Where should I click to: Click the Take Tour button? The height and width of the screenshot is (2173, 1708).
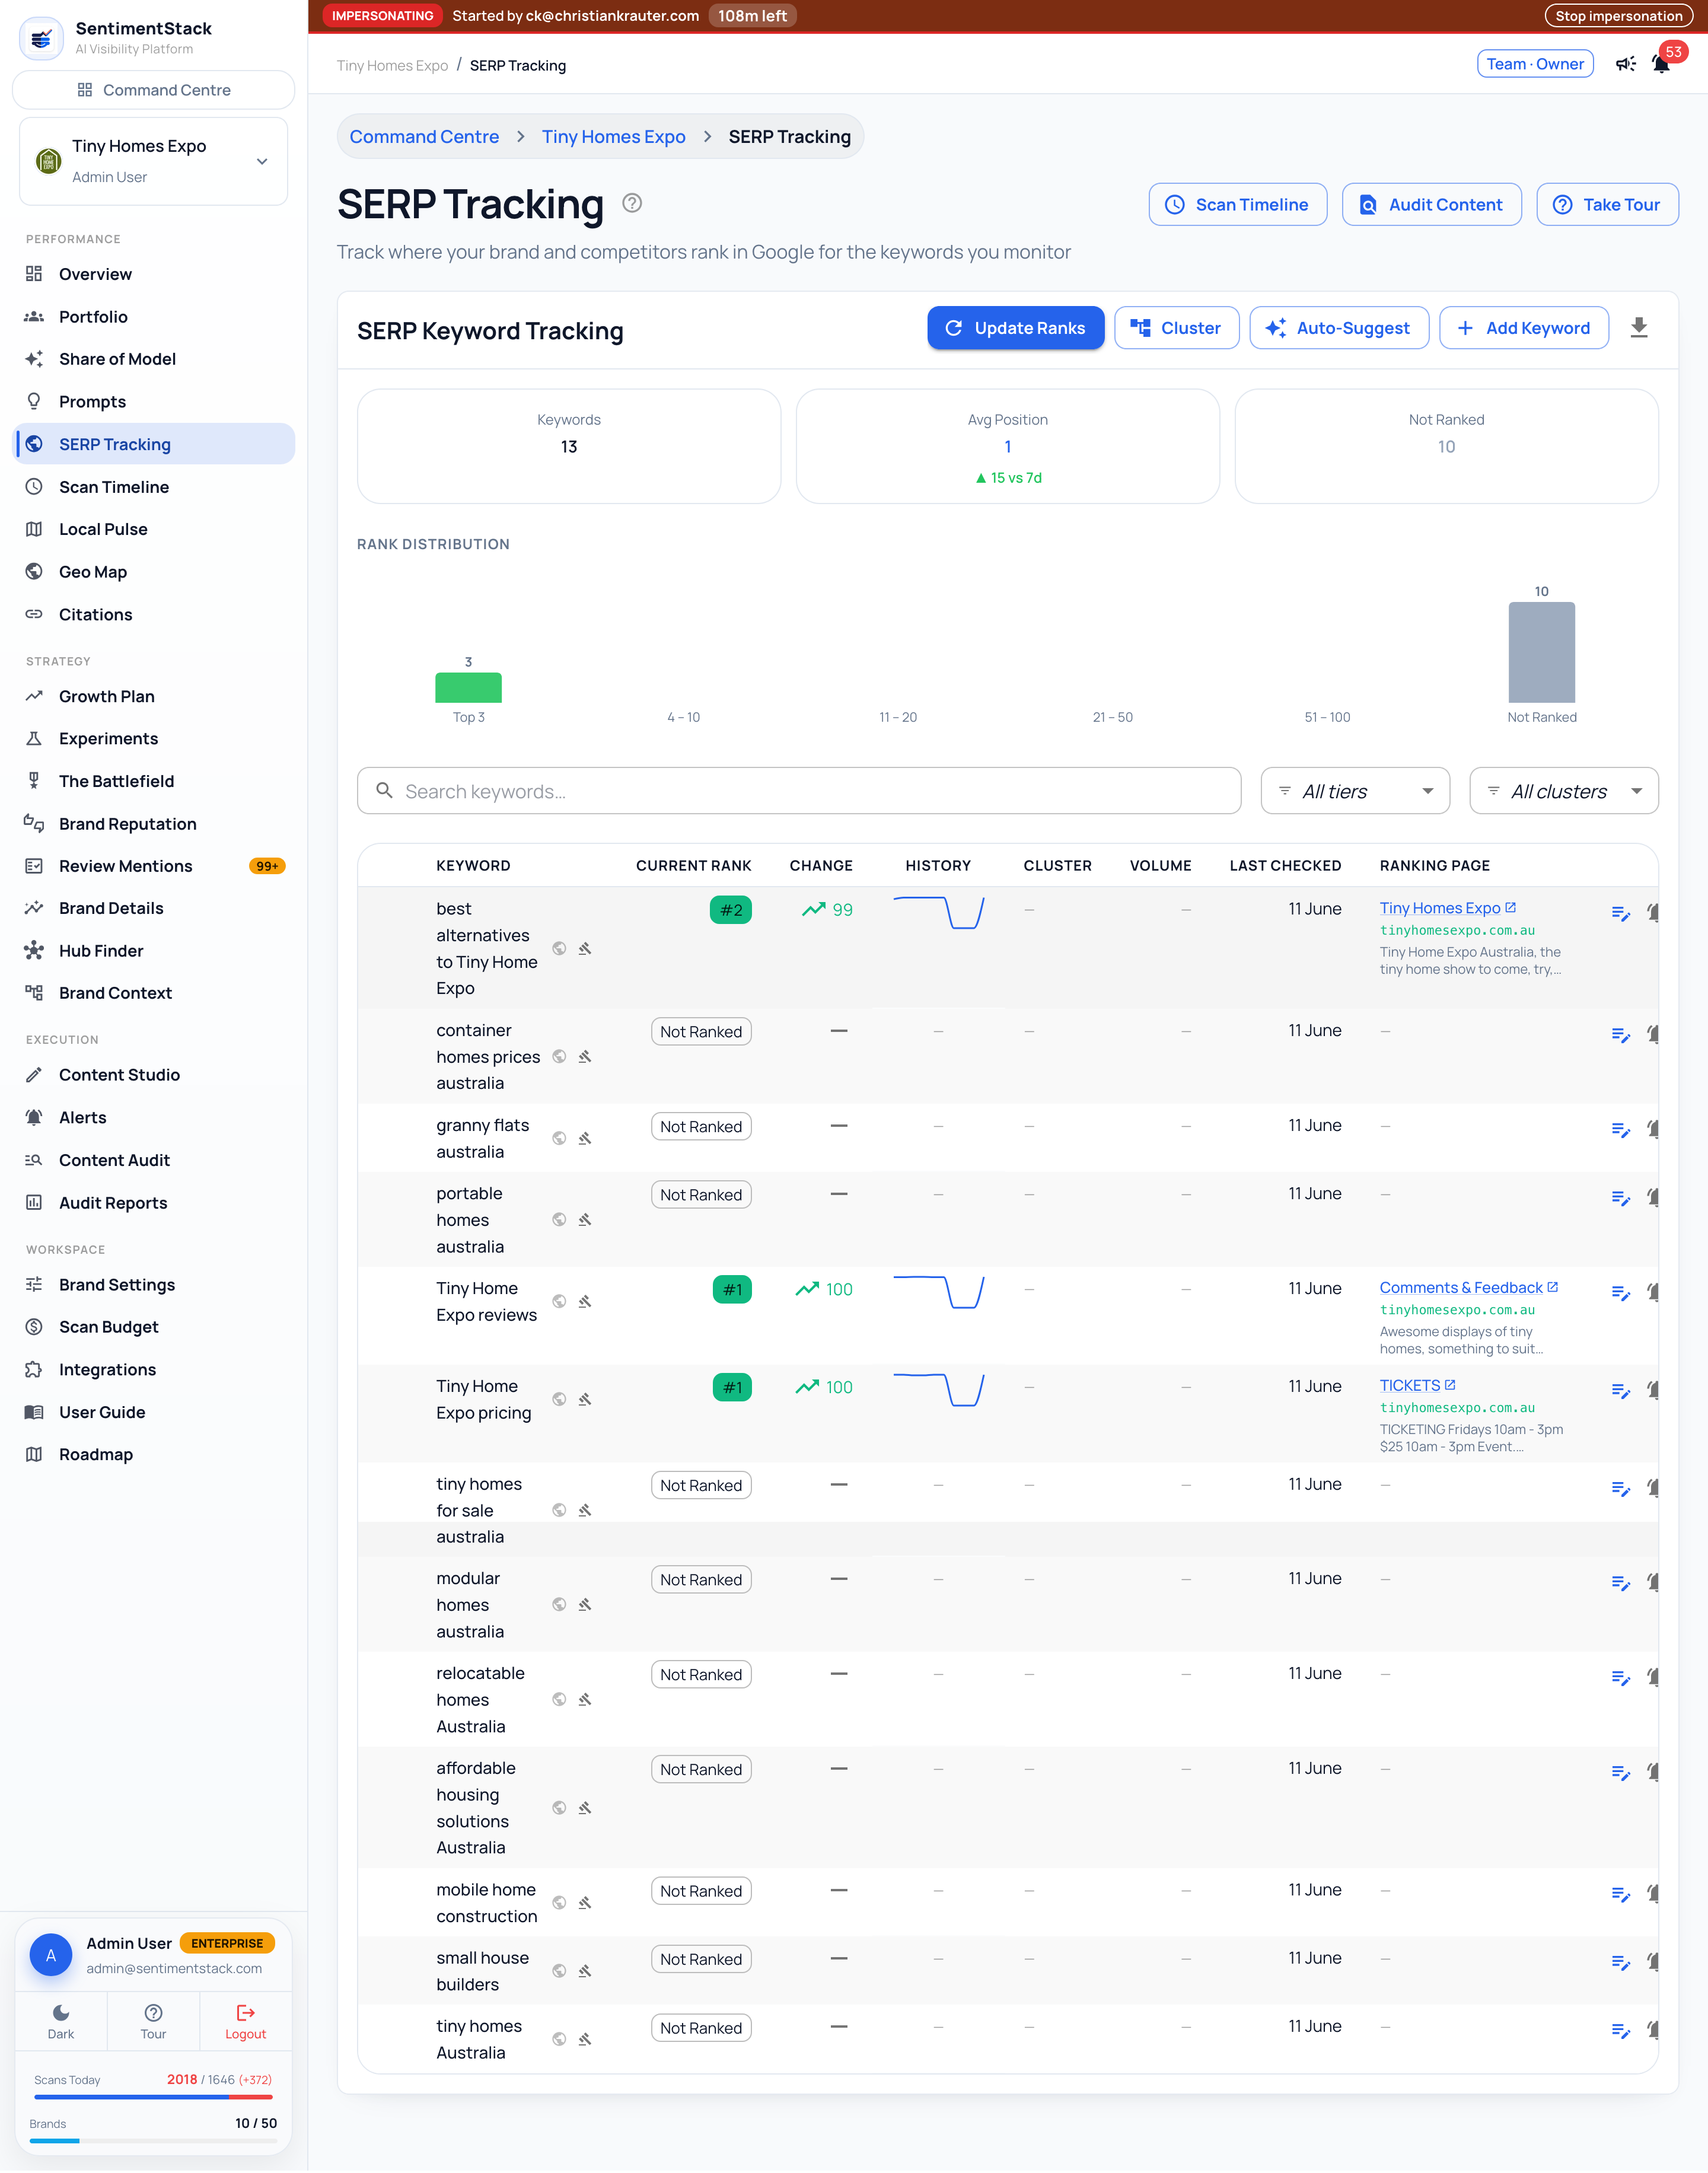pos(1607,204)
